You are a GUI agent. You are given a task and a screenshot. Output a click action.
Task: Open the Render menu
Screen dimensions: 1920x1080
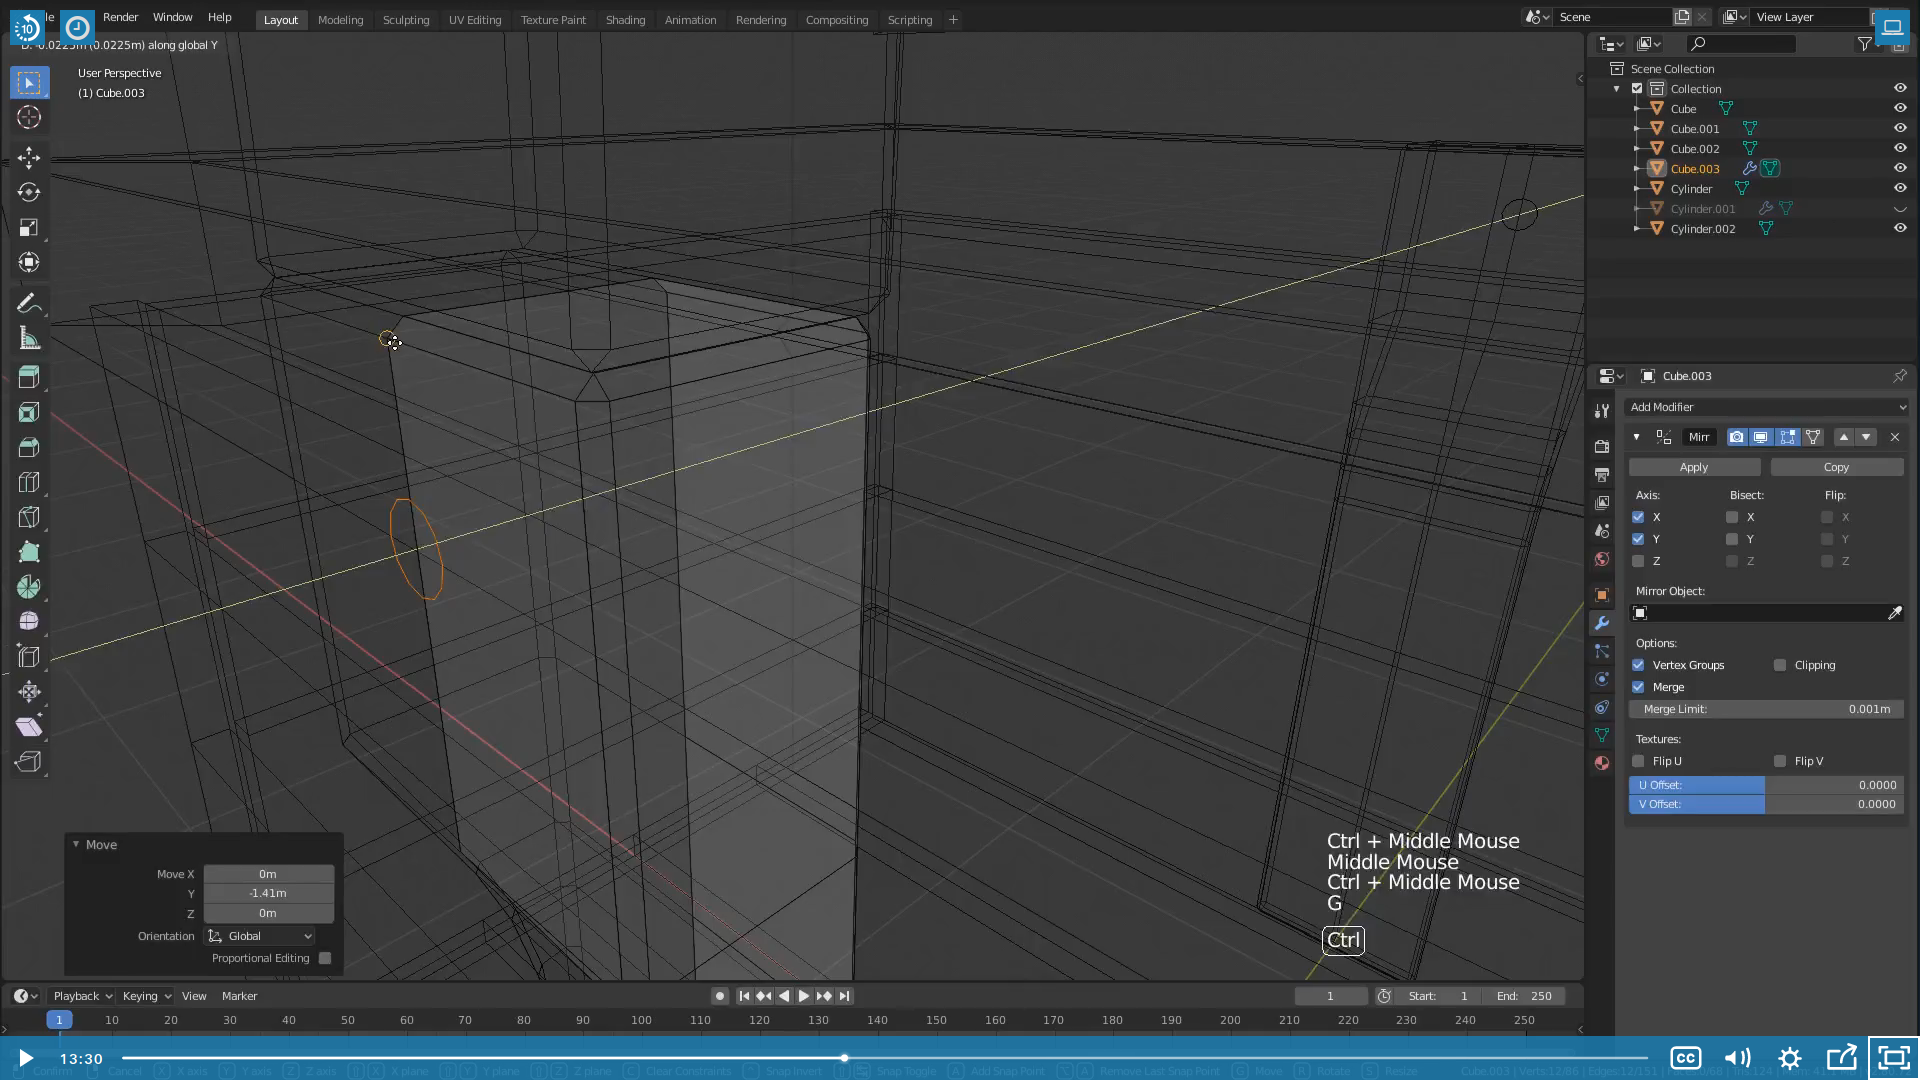click(120, 17)
